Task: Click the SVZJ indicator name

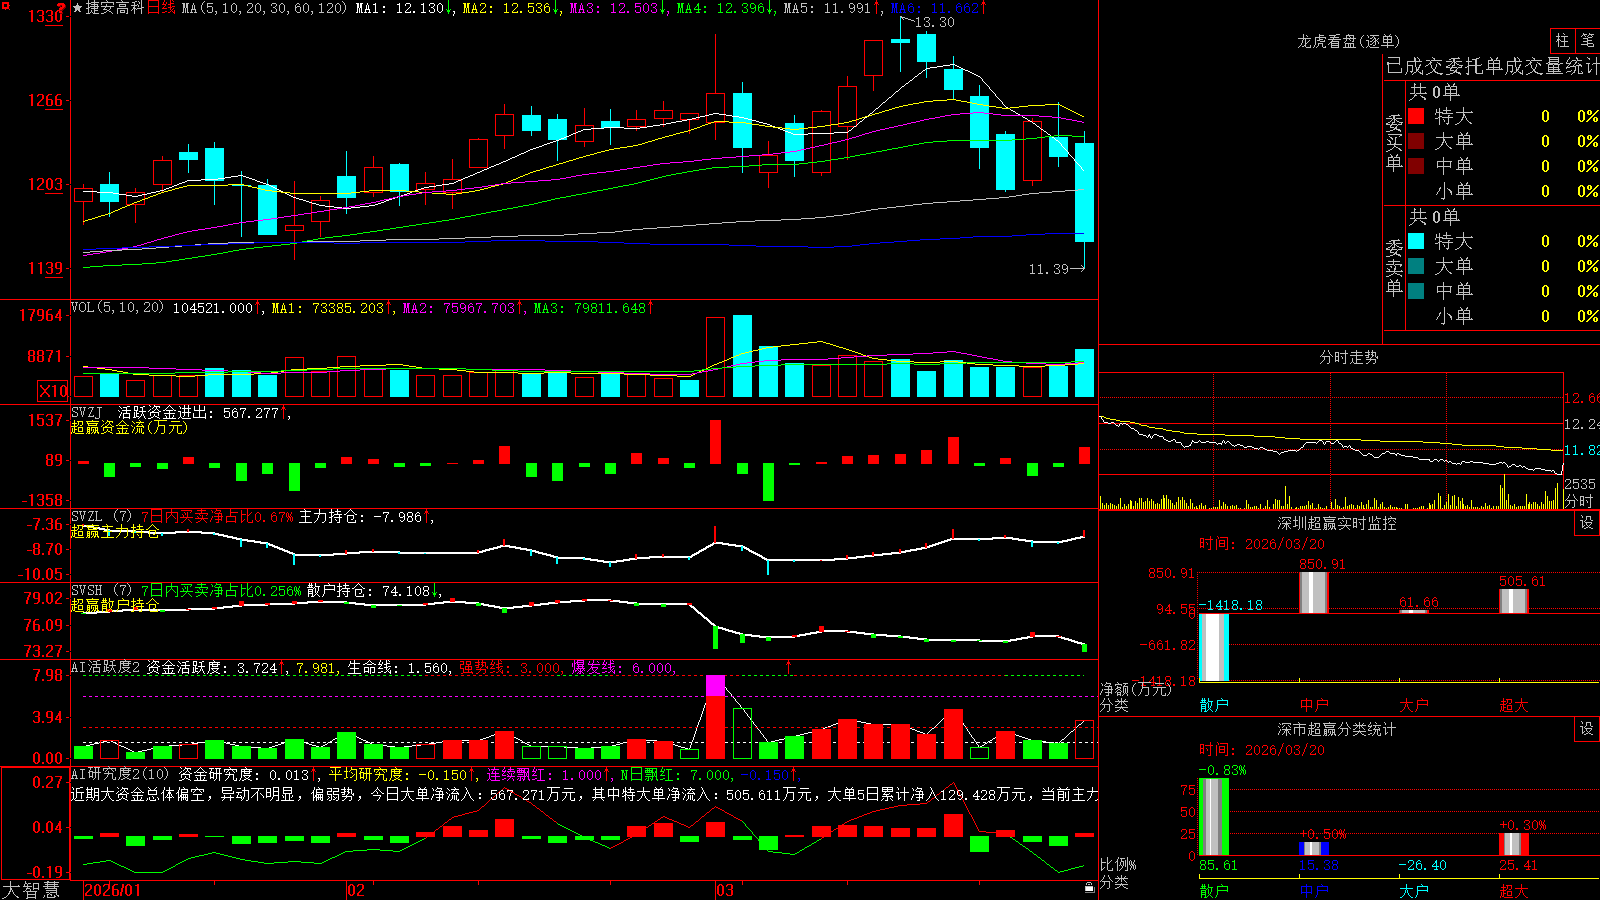Action: 87,412
